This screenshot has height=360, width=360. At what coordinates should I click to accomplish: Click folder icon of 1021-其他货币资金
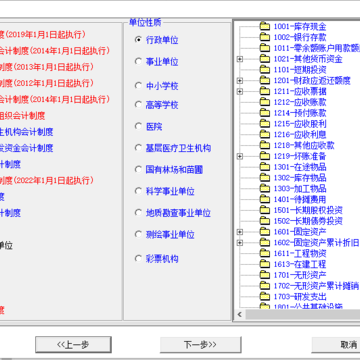[x=265, y=59]
